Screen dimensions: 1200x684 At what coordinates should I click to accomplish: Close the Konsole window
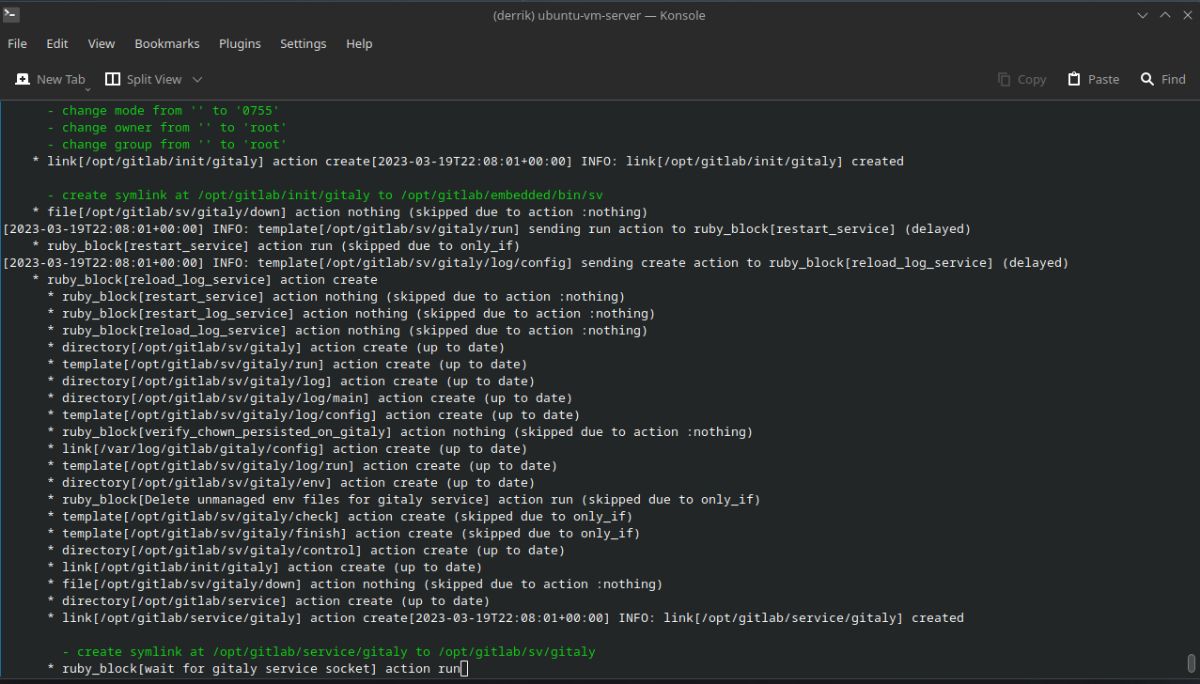tap(1187, 15)
